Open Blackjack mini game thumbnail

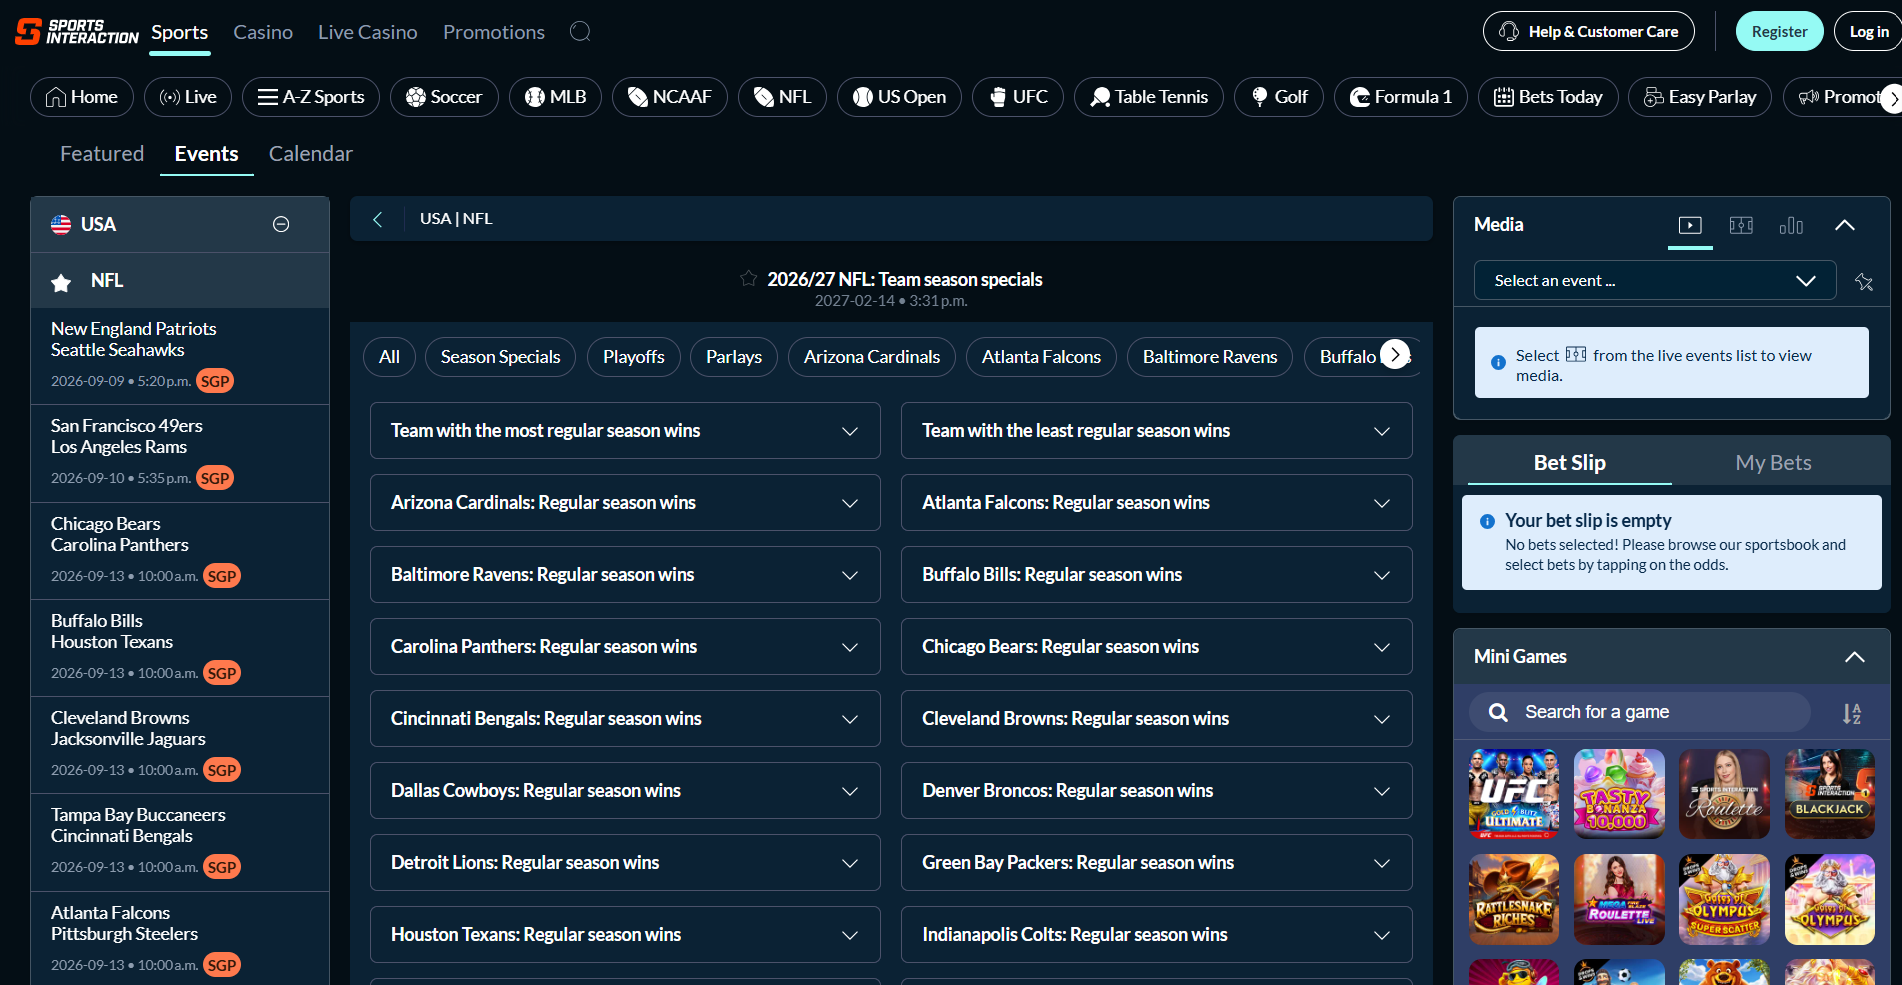1830,794
